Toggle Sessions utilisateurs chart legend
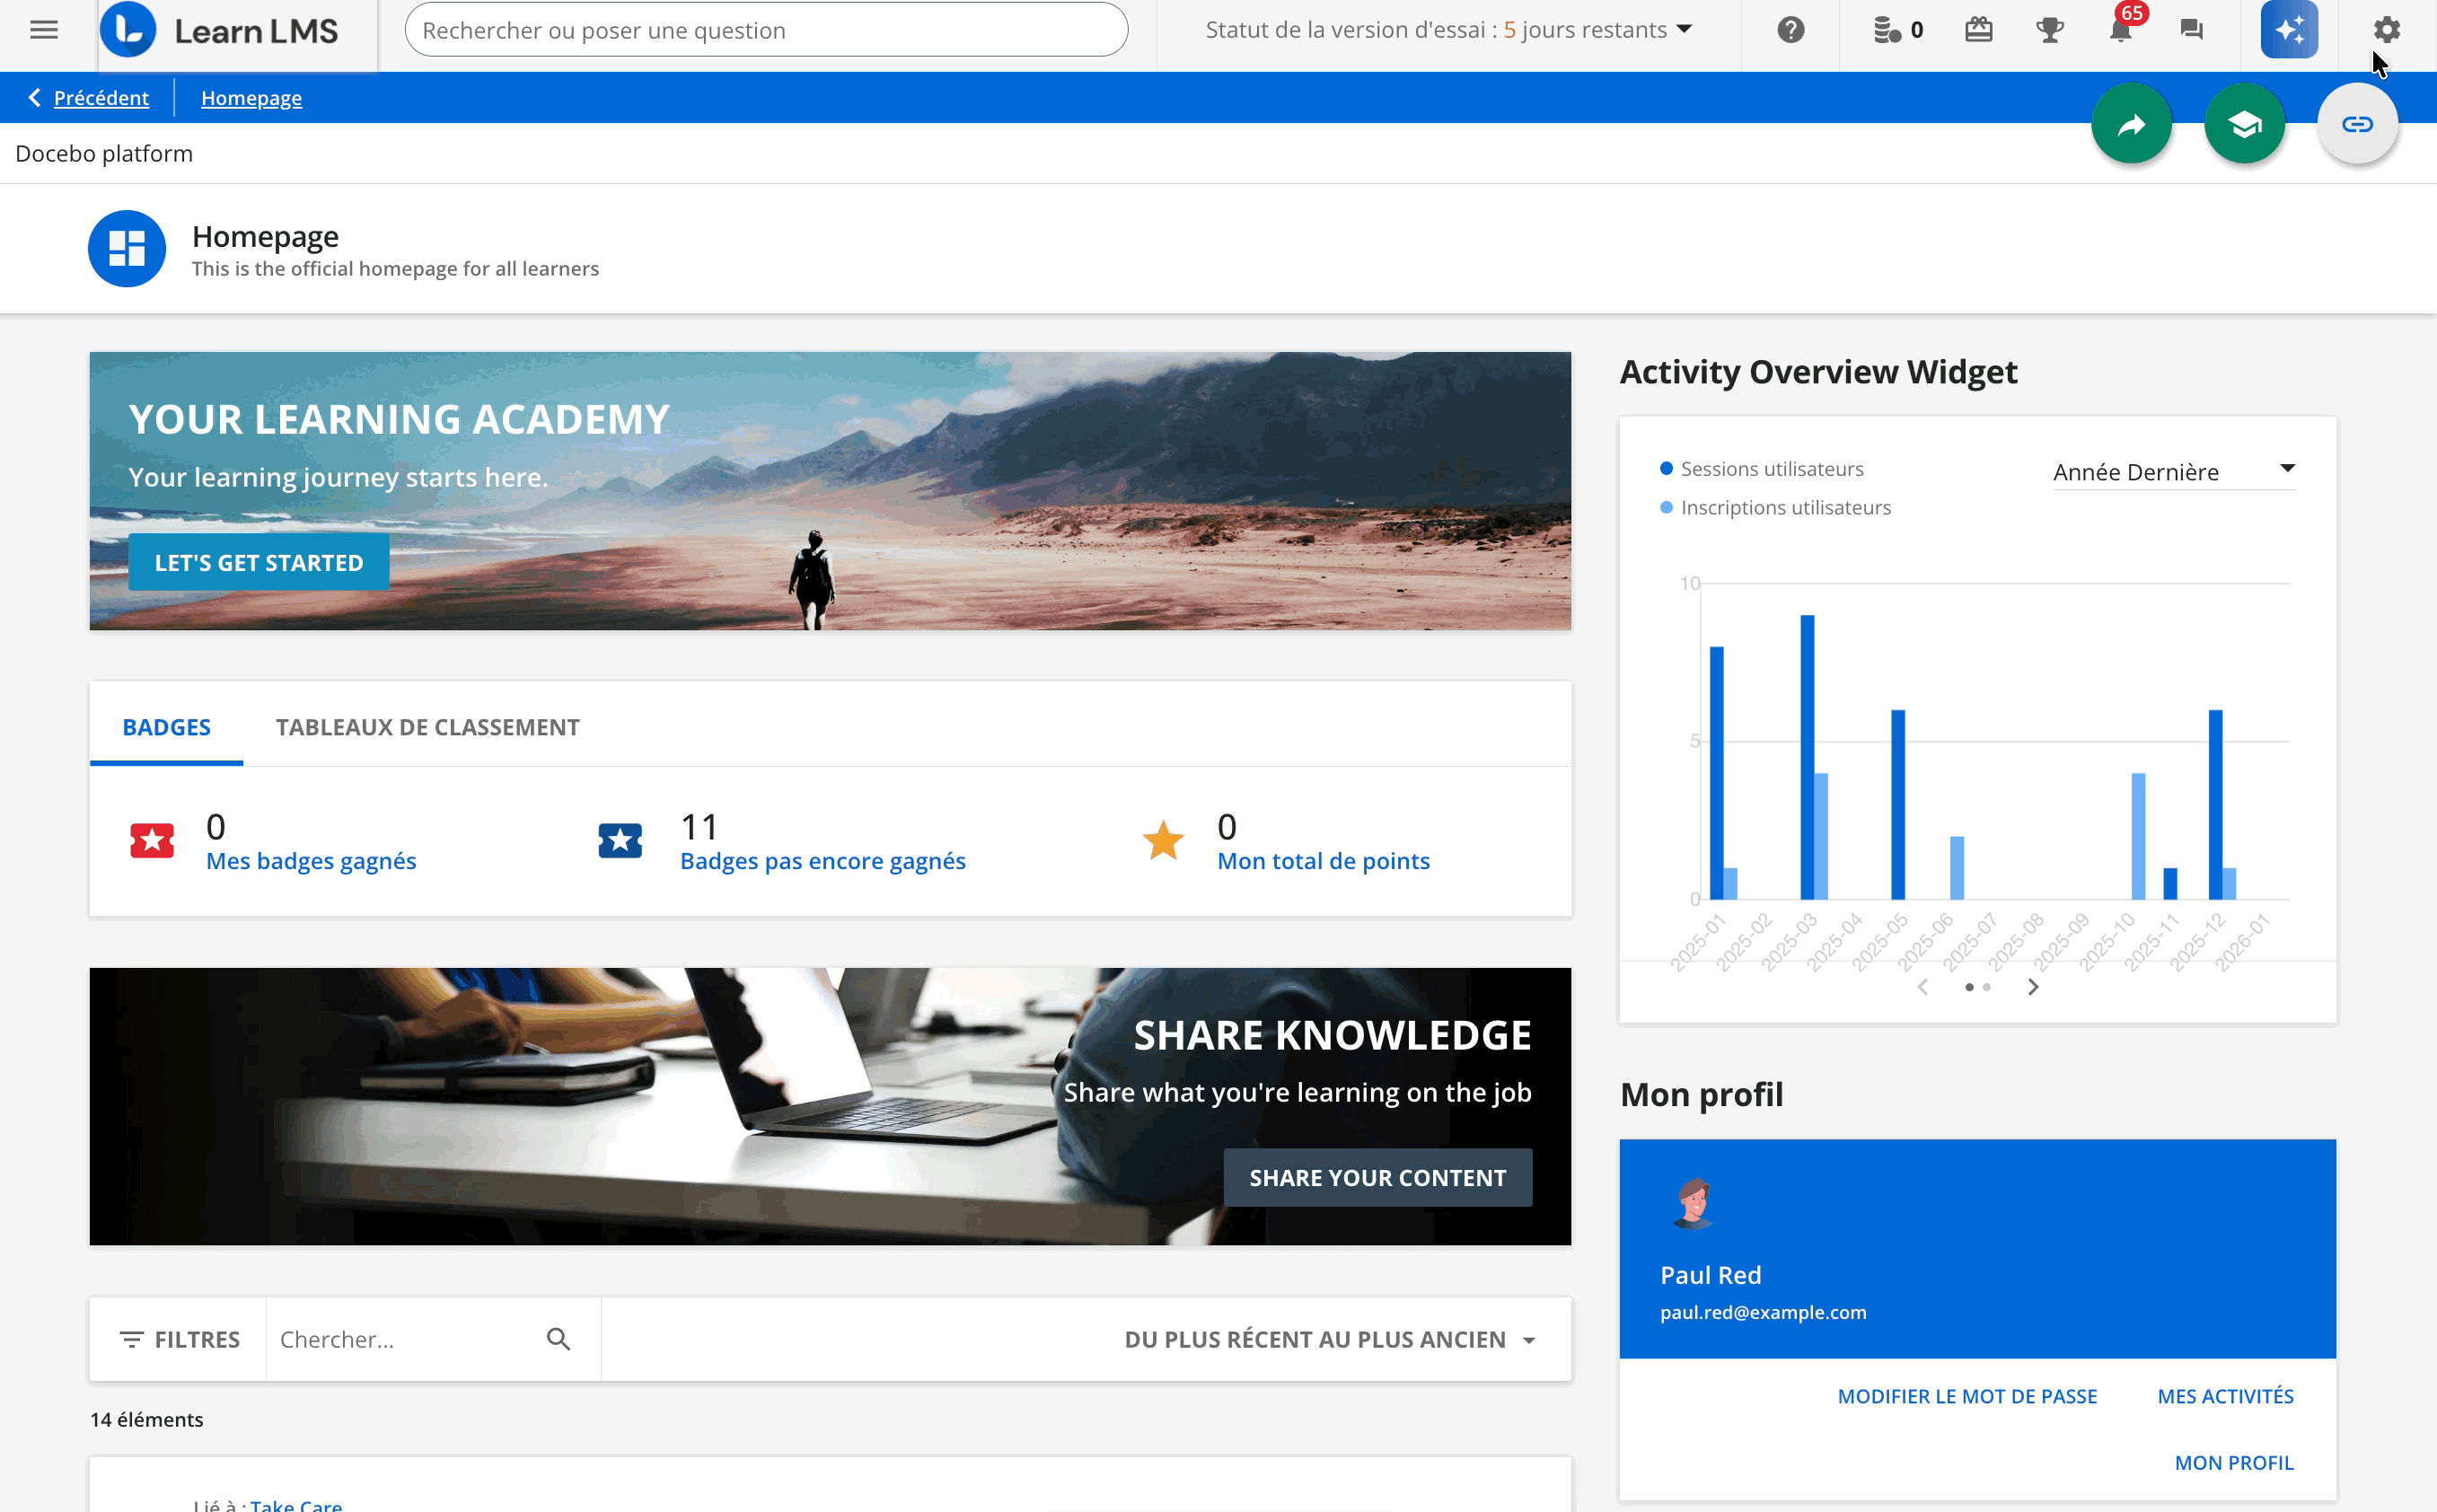The width and height of the screenshot is (2437, 1512). tap(1771, 469)
